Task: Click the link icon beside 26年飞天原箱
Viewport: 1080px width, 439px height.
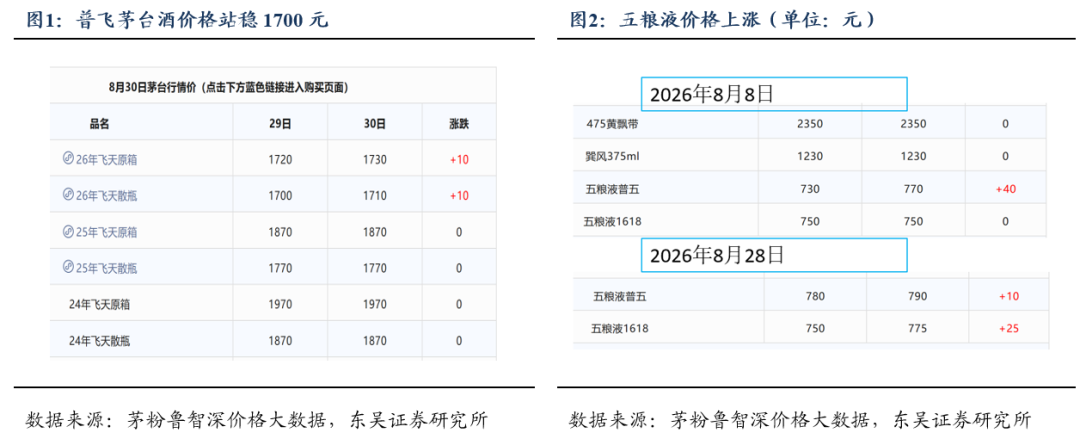Action: pyautogui.click(x=68, y=159)
